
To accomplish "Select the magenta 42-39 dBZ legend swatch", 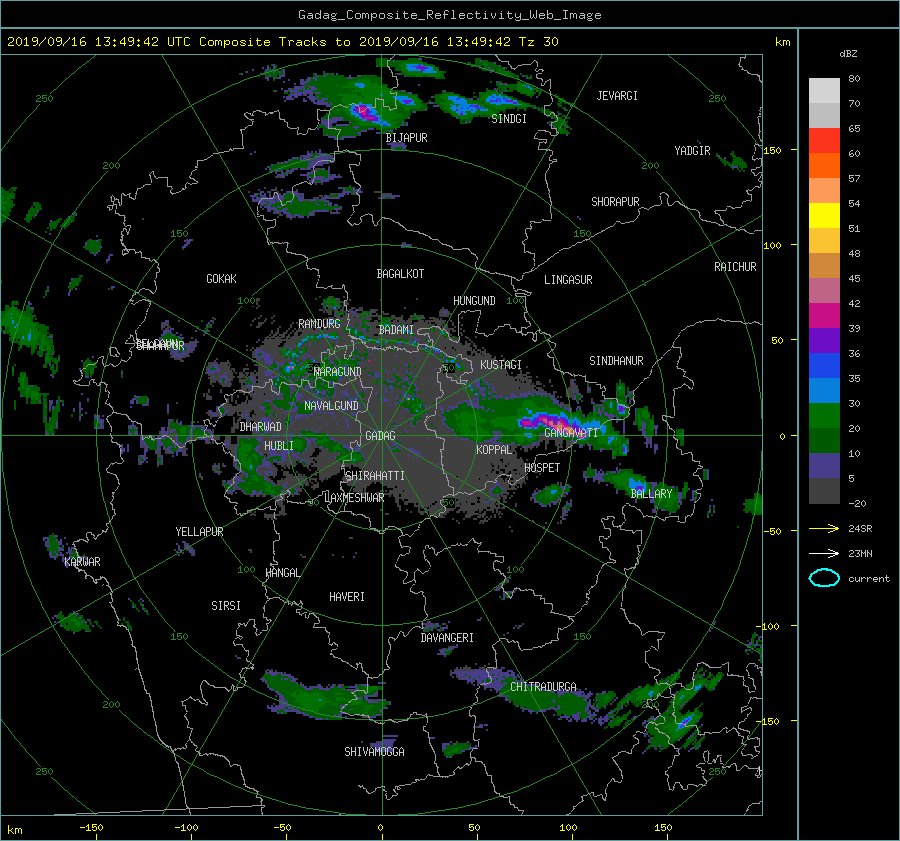I will pyautogui.click(x=824, y=316).
